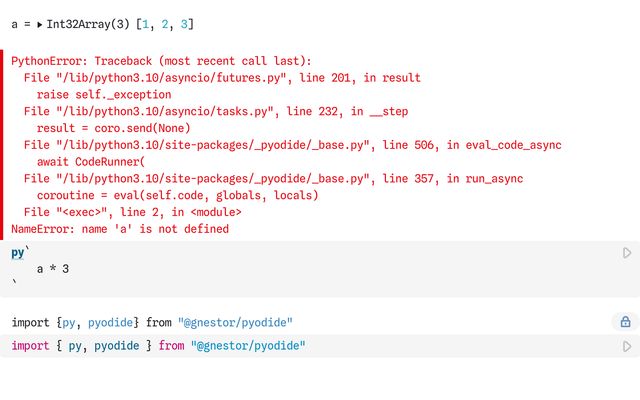This screenshot has height=400, width=640.
Task: Click the line 506 eval_code_async row
Action: [x=293, y=145]
